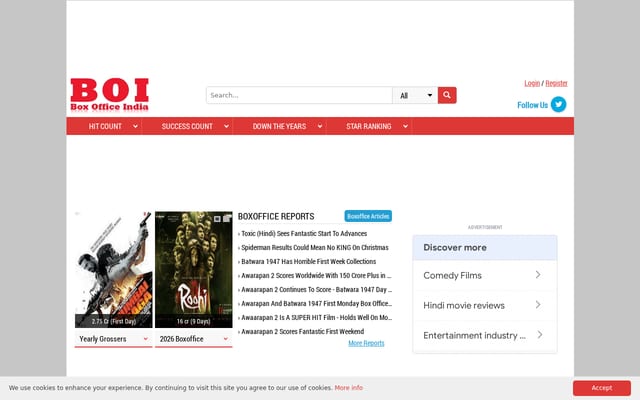
Task: Read Toxic (Hindi) Sees Fantastic Start report
Action: 304,233
